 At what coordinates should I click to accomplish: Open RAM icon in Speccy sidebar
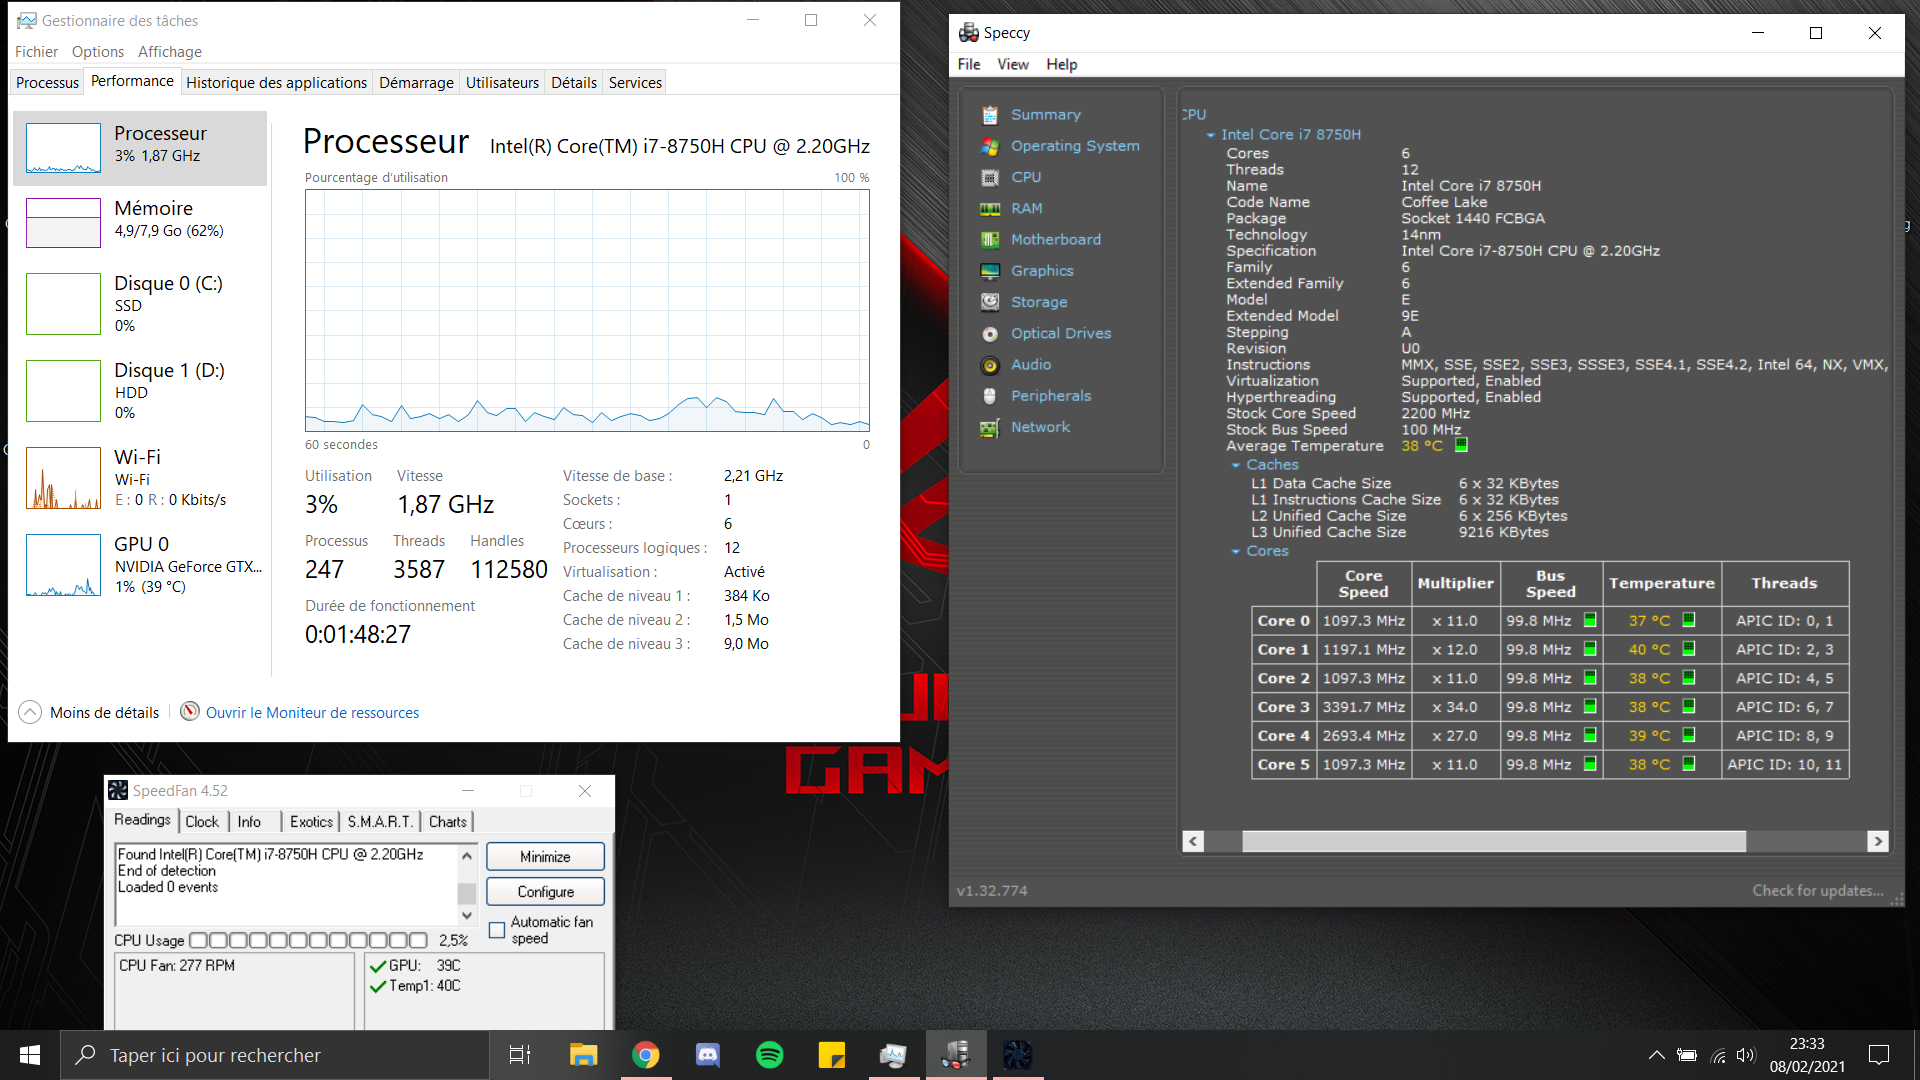(990, 209)
